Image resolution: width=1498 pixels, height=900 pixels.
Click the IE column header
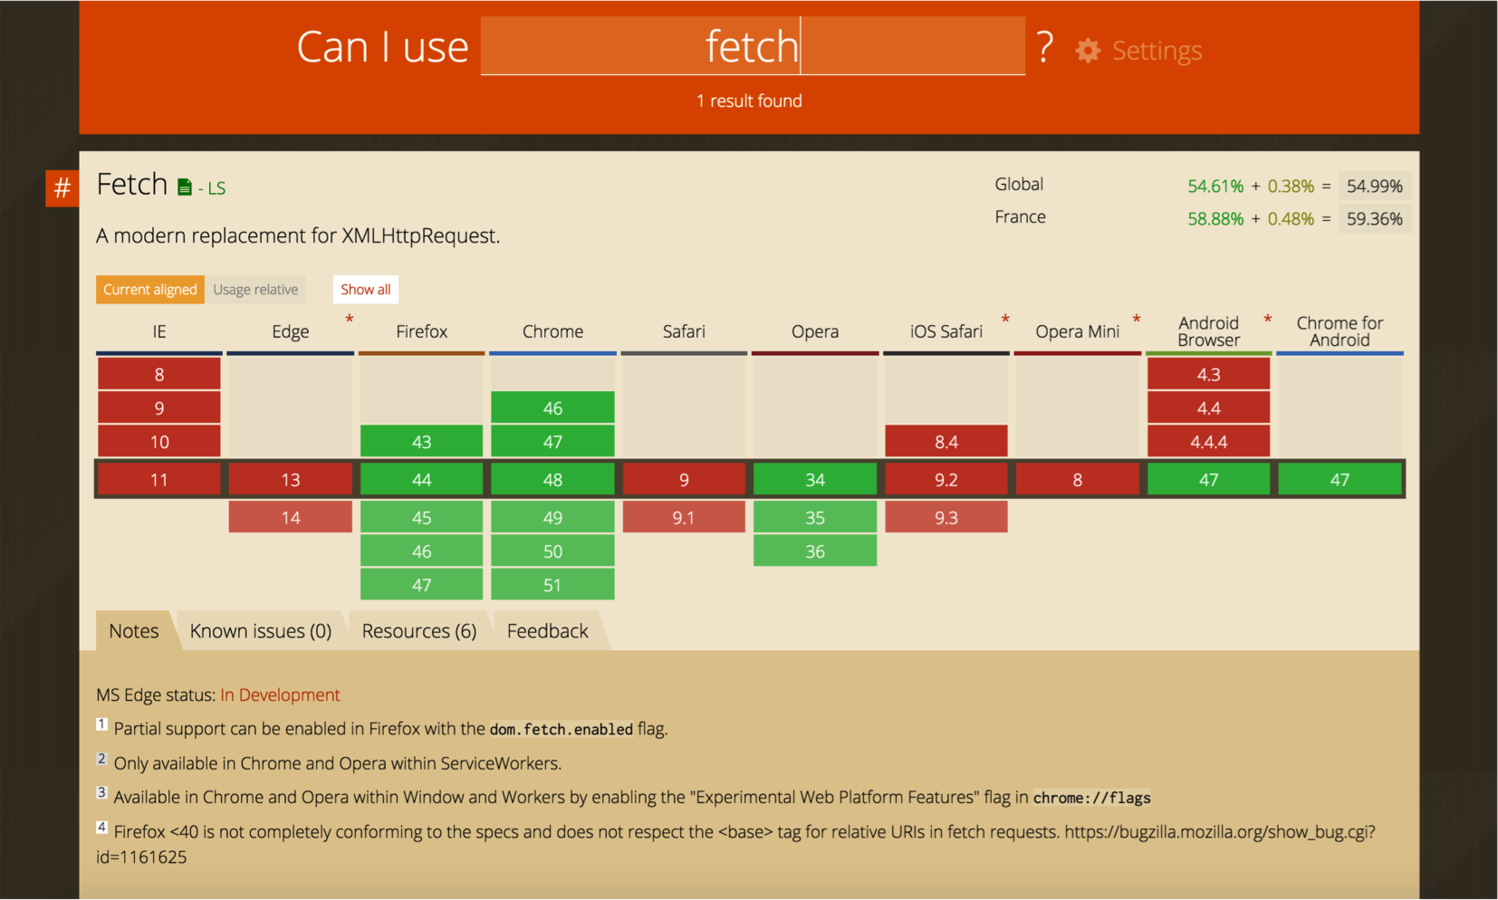click(159, 331)
